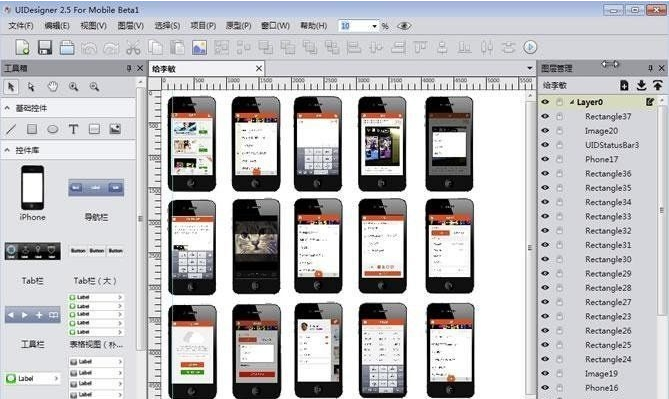Create a new document from toolbar
Image resolution: width=669 pixels, height=399 pixels.
click(x=23, y=47)
